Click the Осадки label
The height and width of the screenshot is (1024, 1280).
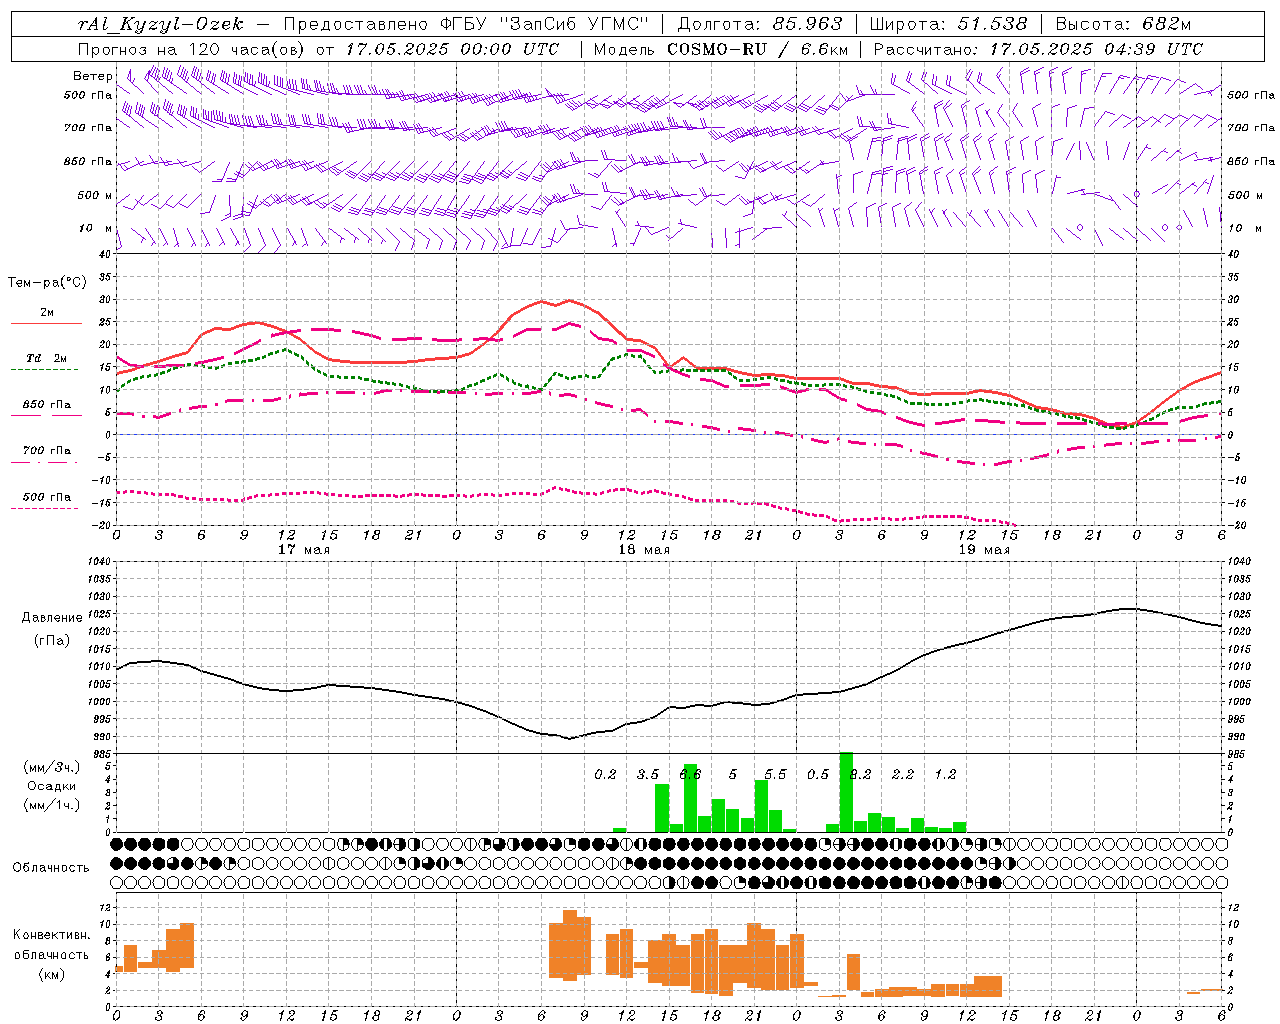click(x=52, y=786)
